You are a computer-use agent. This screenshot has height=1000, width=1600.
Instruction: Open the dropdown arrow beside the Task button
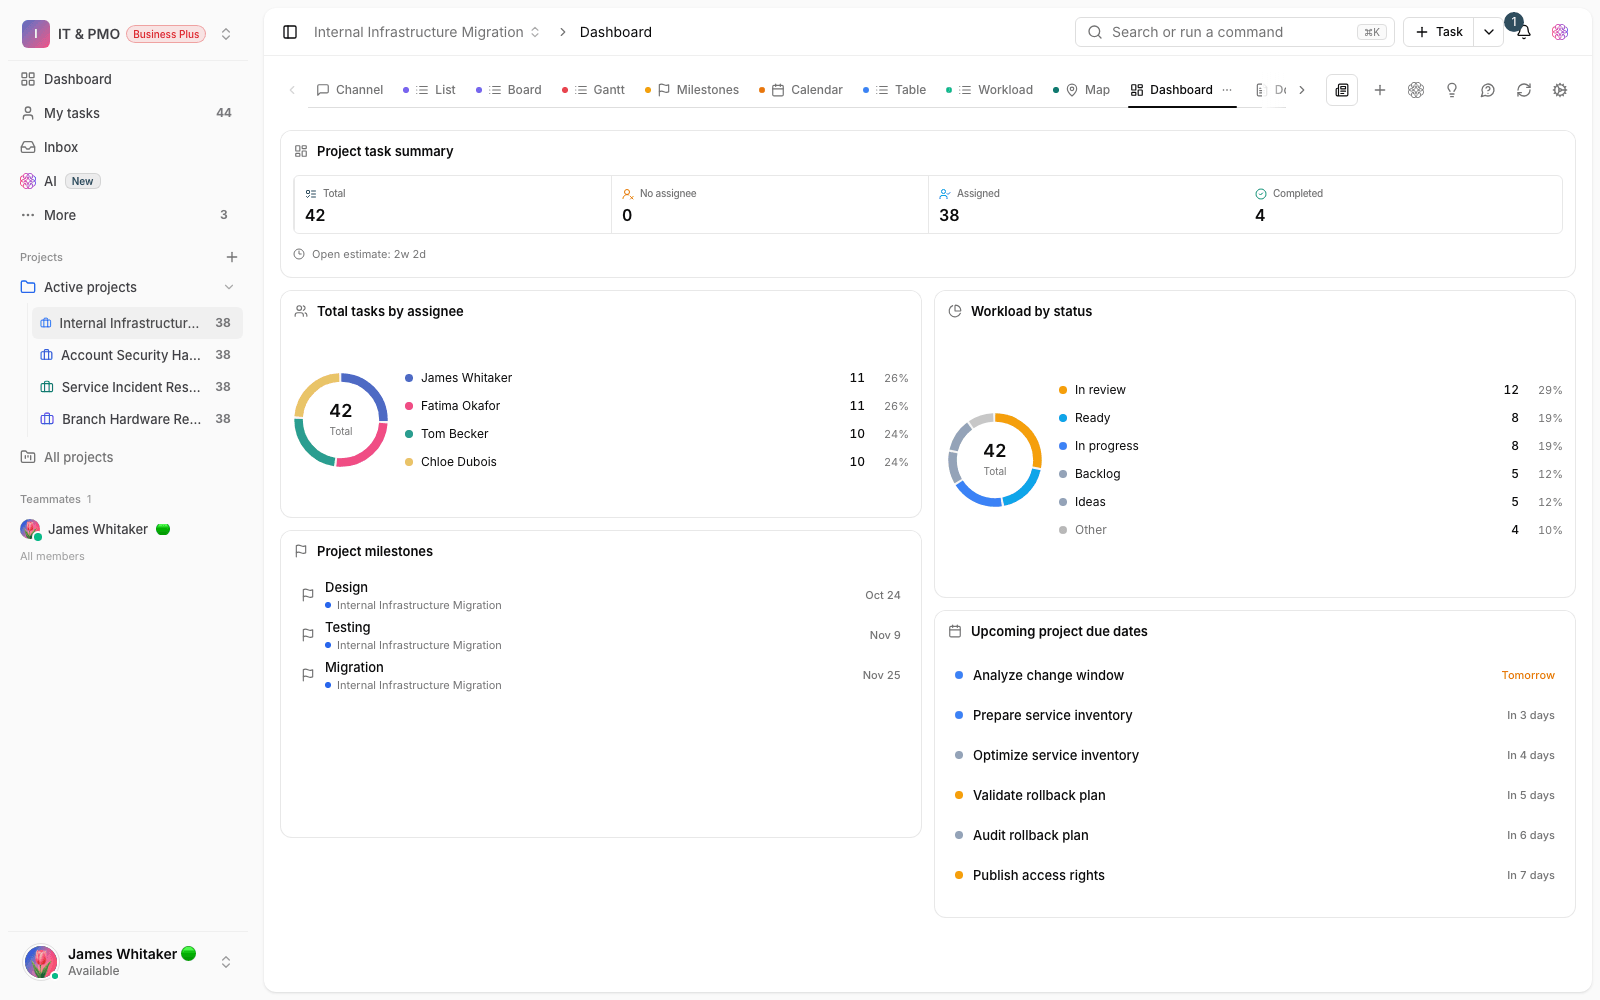click(1489, 32)
